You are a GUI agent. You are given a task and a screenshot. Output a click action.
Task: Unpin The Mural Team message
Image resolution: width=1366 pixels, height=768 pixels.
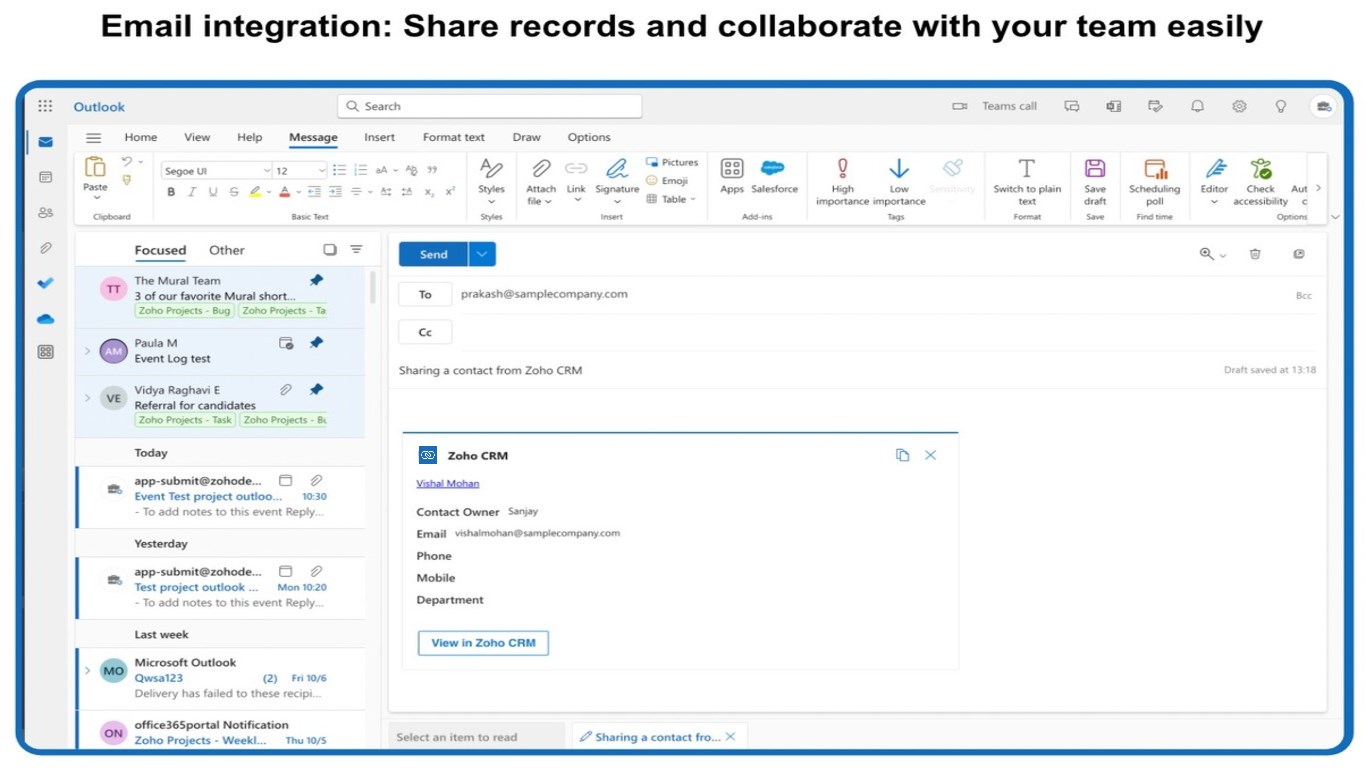[316, 281]
